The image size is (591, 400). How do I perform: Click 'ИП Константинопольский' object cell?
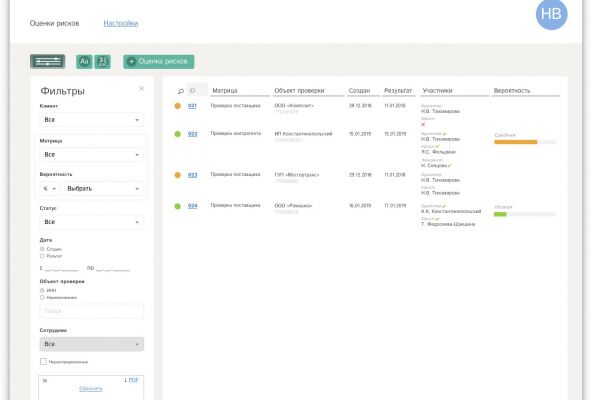pos(303,134)
